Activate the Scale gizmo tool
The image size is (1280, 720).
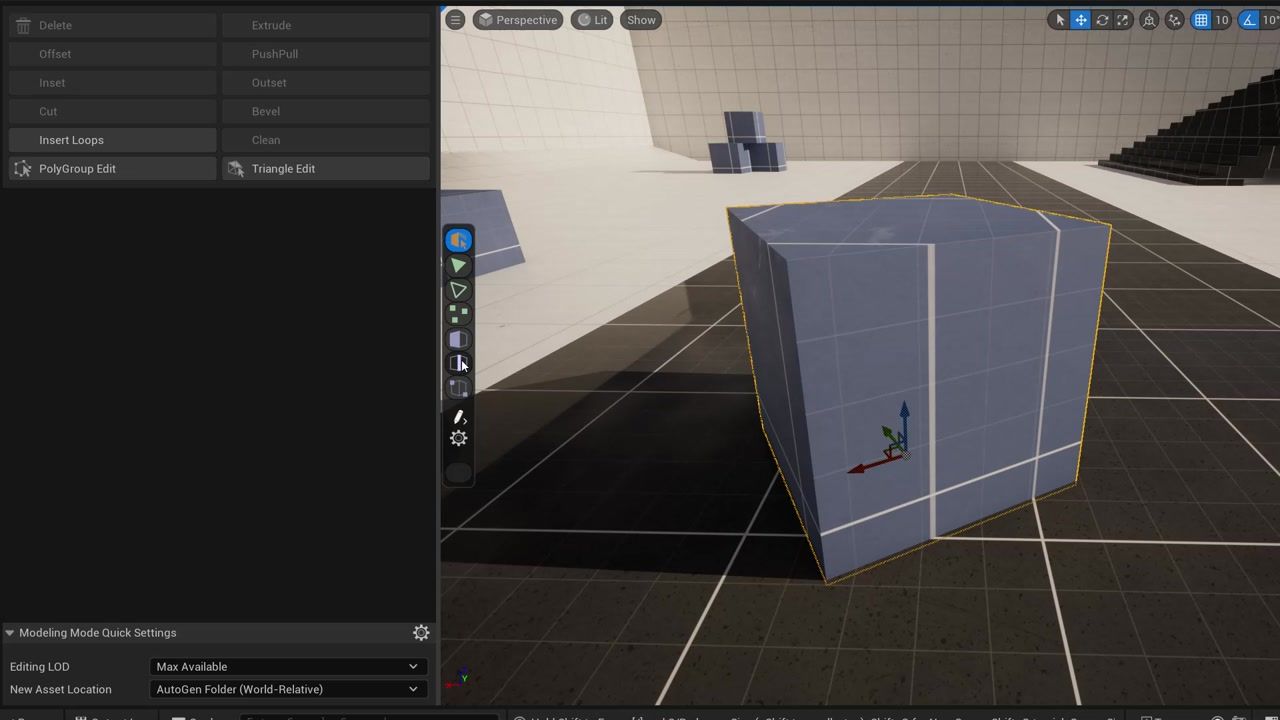(x=1123, y=20)
